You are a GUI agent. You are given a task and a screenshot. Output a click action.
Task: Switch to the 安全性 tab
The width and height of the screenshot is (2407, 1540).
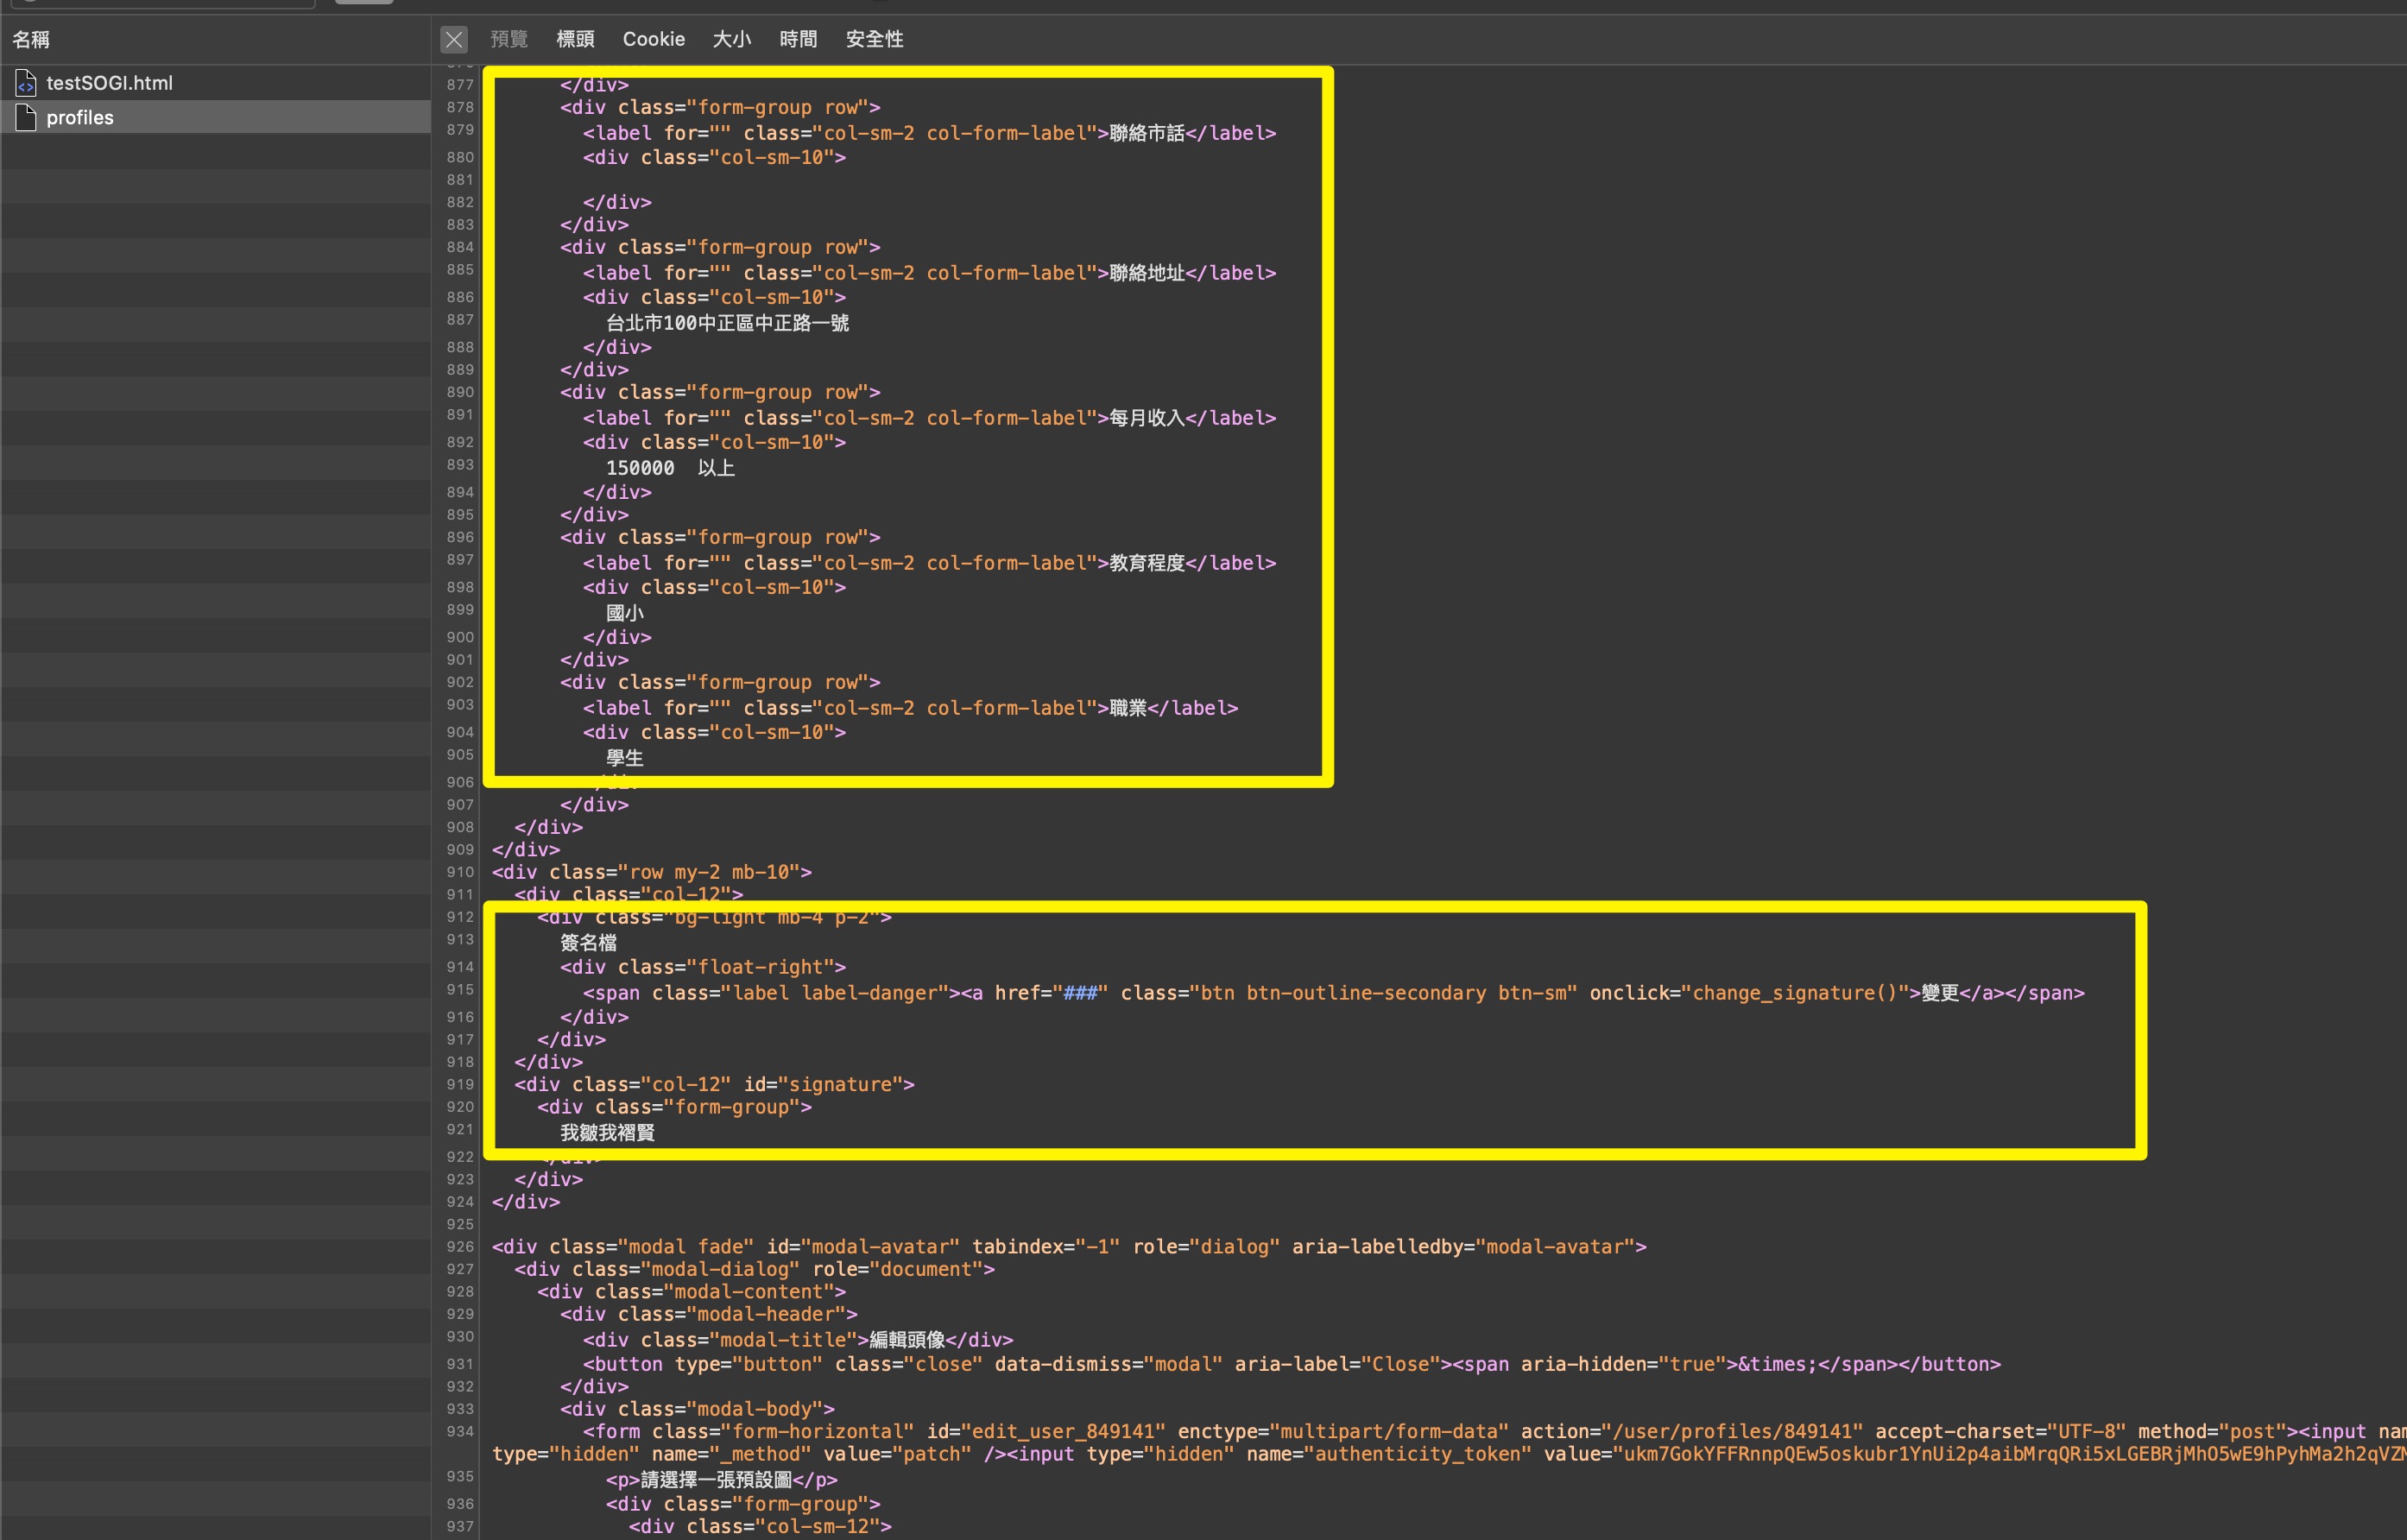874,39
